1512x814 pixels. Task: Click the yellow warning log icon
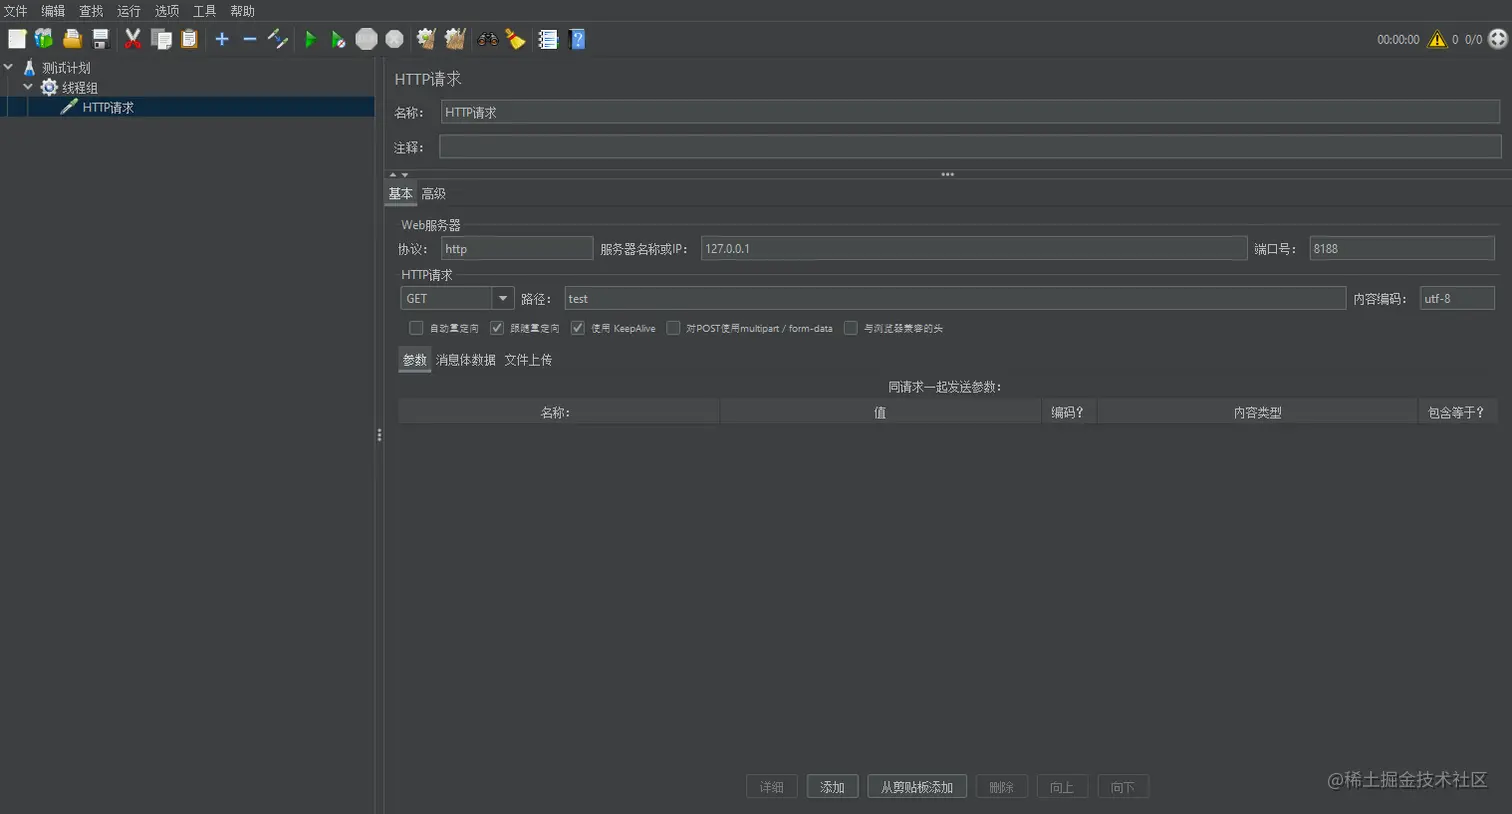(1437, 39)
